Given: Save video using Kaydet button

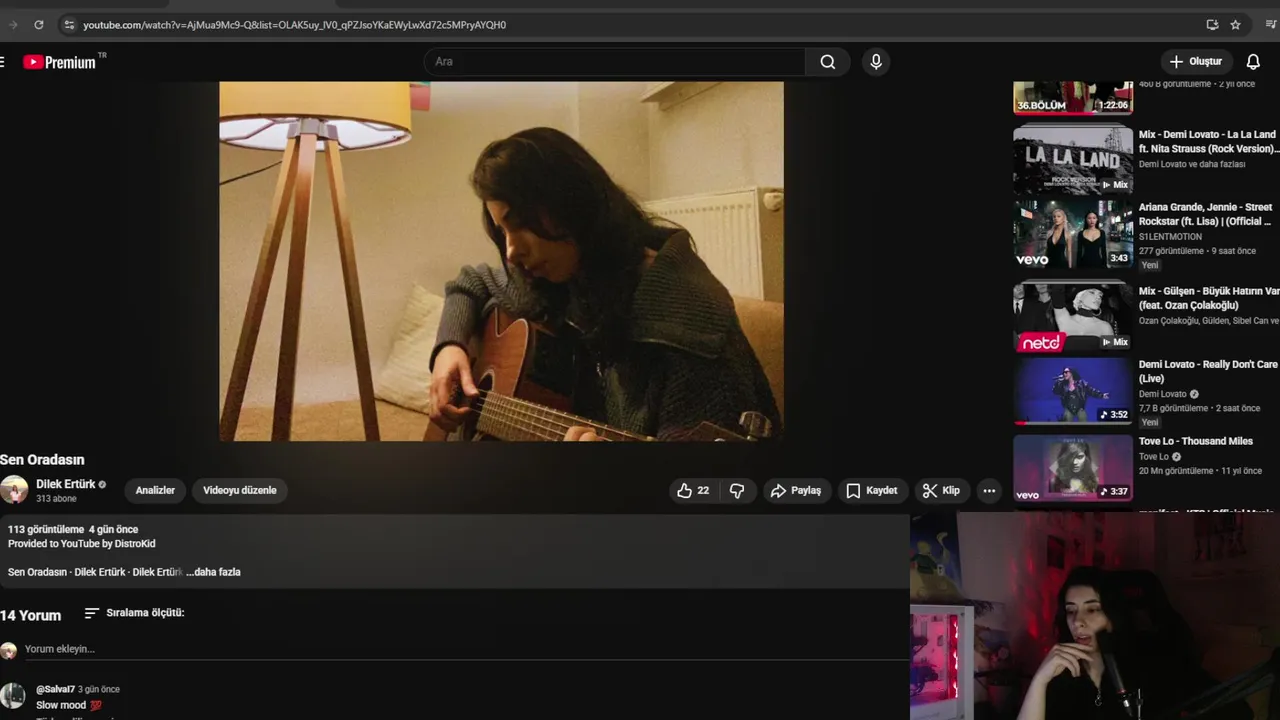Looking at the screenshot, I should pos(872,490).
